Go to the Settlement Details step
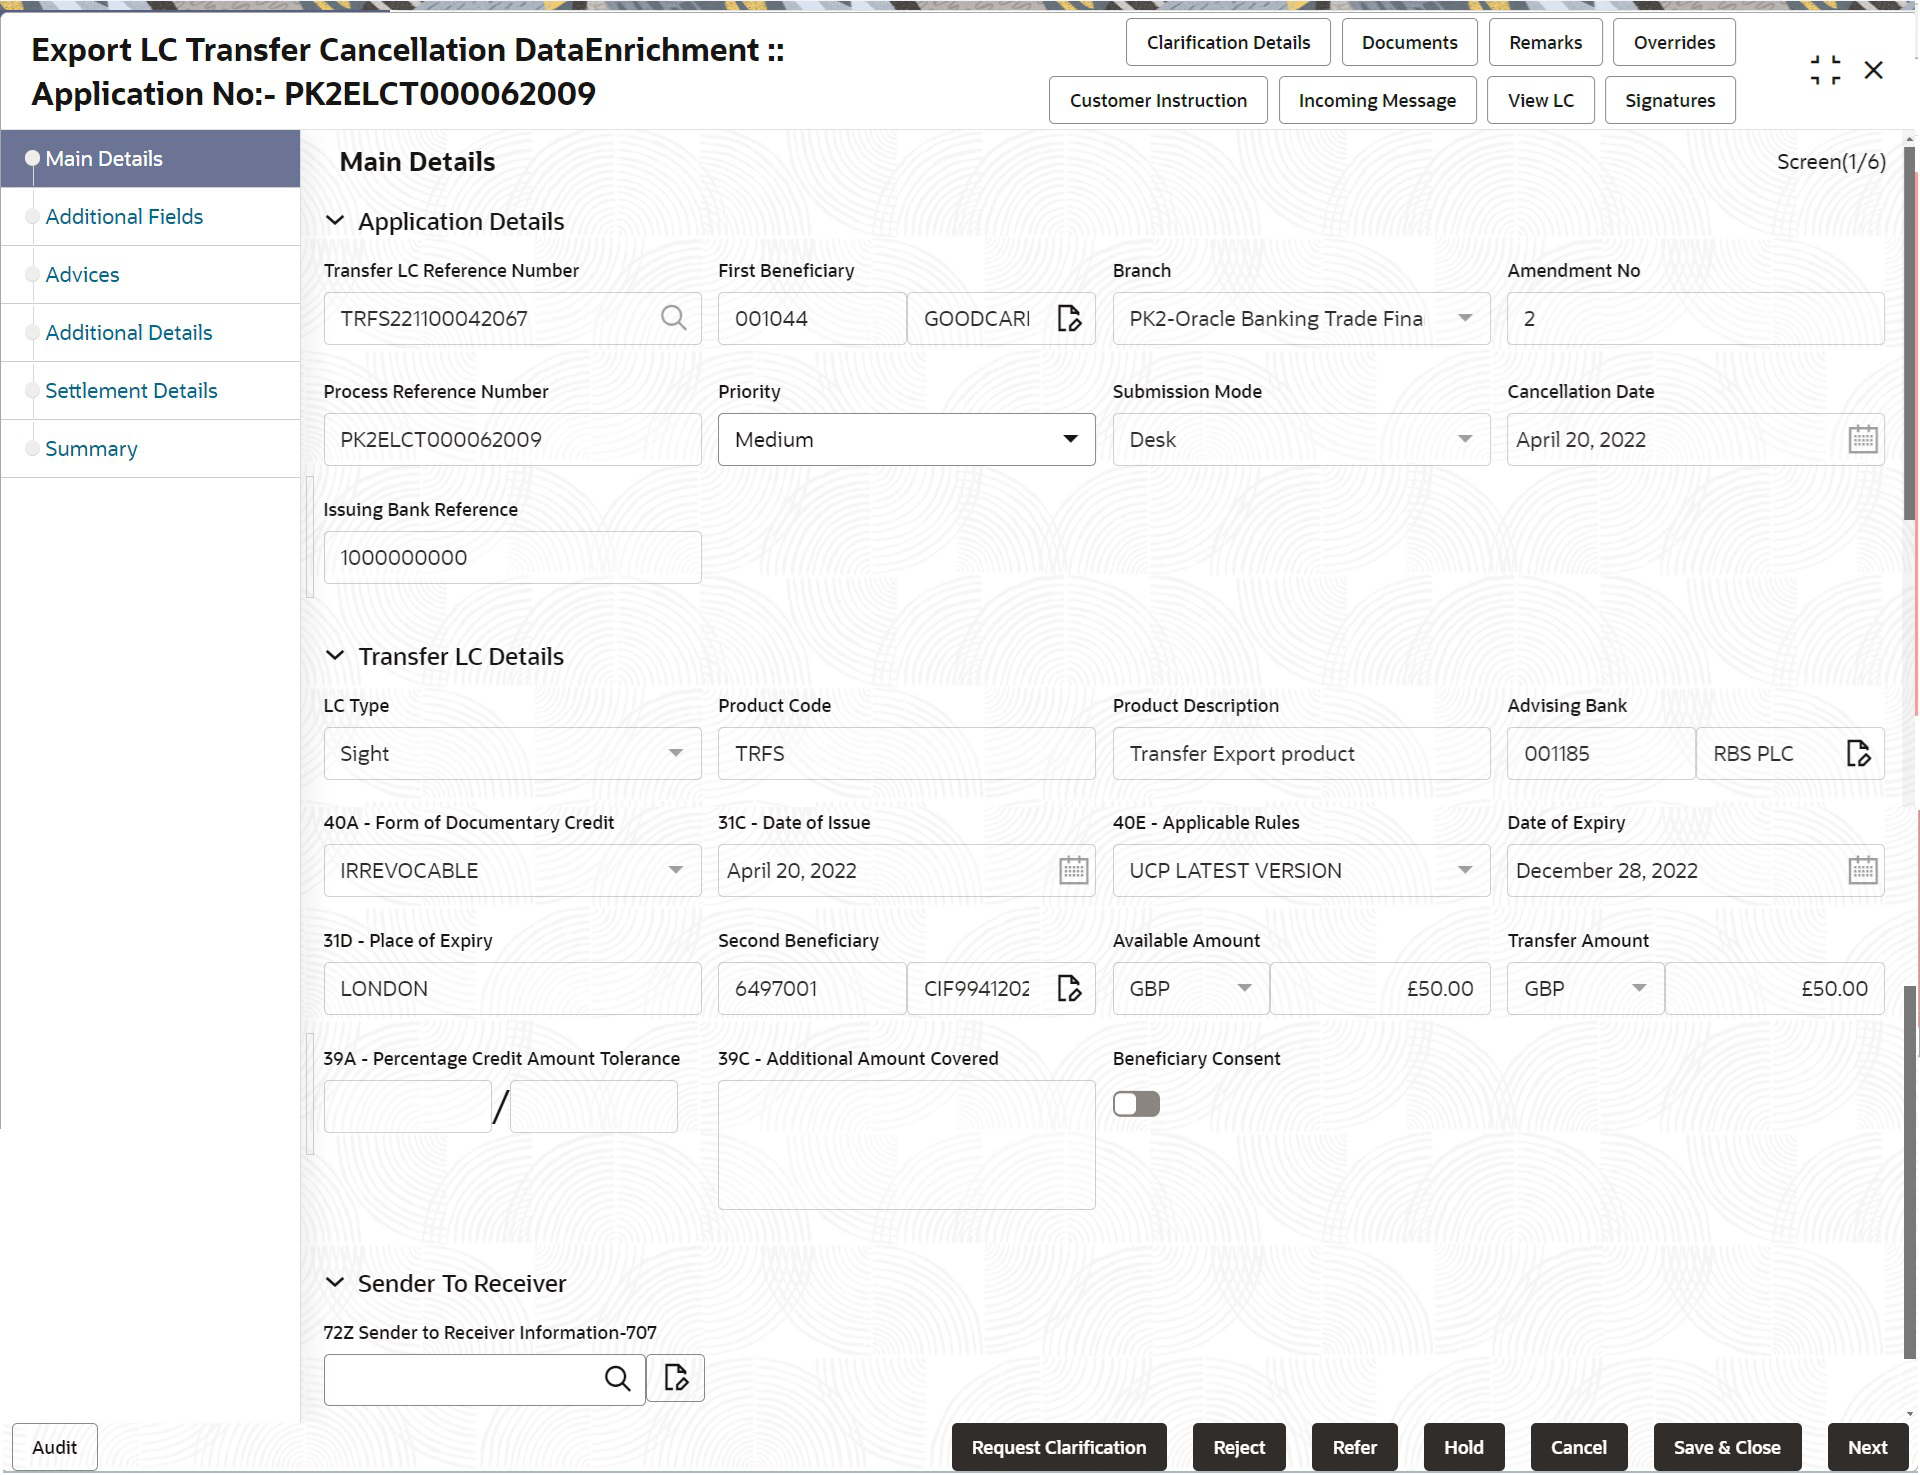Viewport: 1920px width, 1475px height. coord(131,391)
